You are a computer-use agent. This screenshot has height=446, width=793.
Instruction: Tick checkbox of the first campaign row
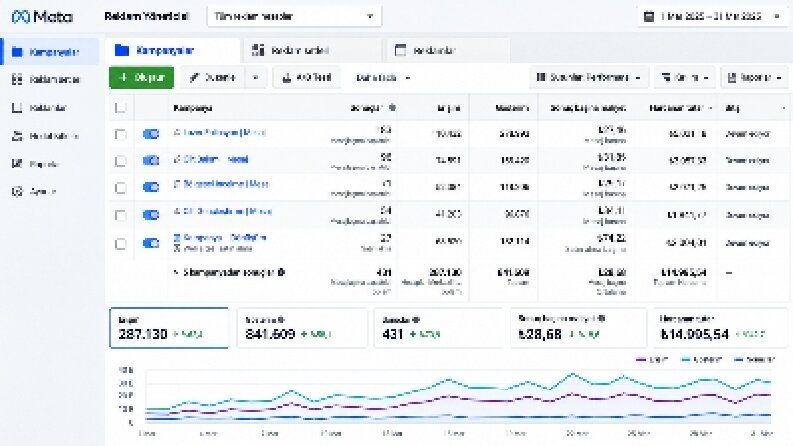point(120,134)
